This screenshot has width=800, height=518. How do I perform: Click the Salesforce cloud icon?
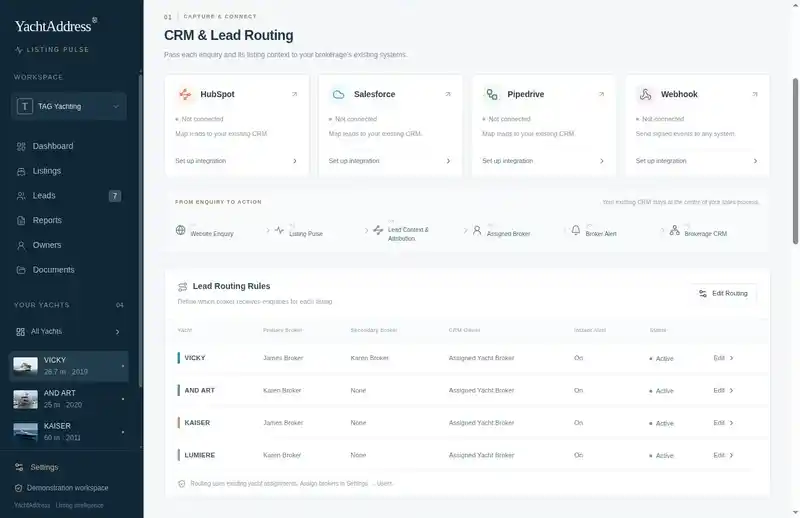tap(338, 94)
